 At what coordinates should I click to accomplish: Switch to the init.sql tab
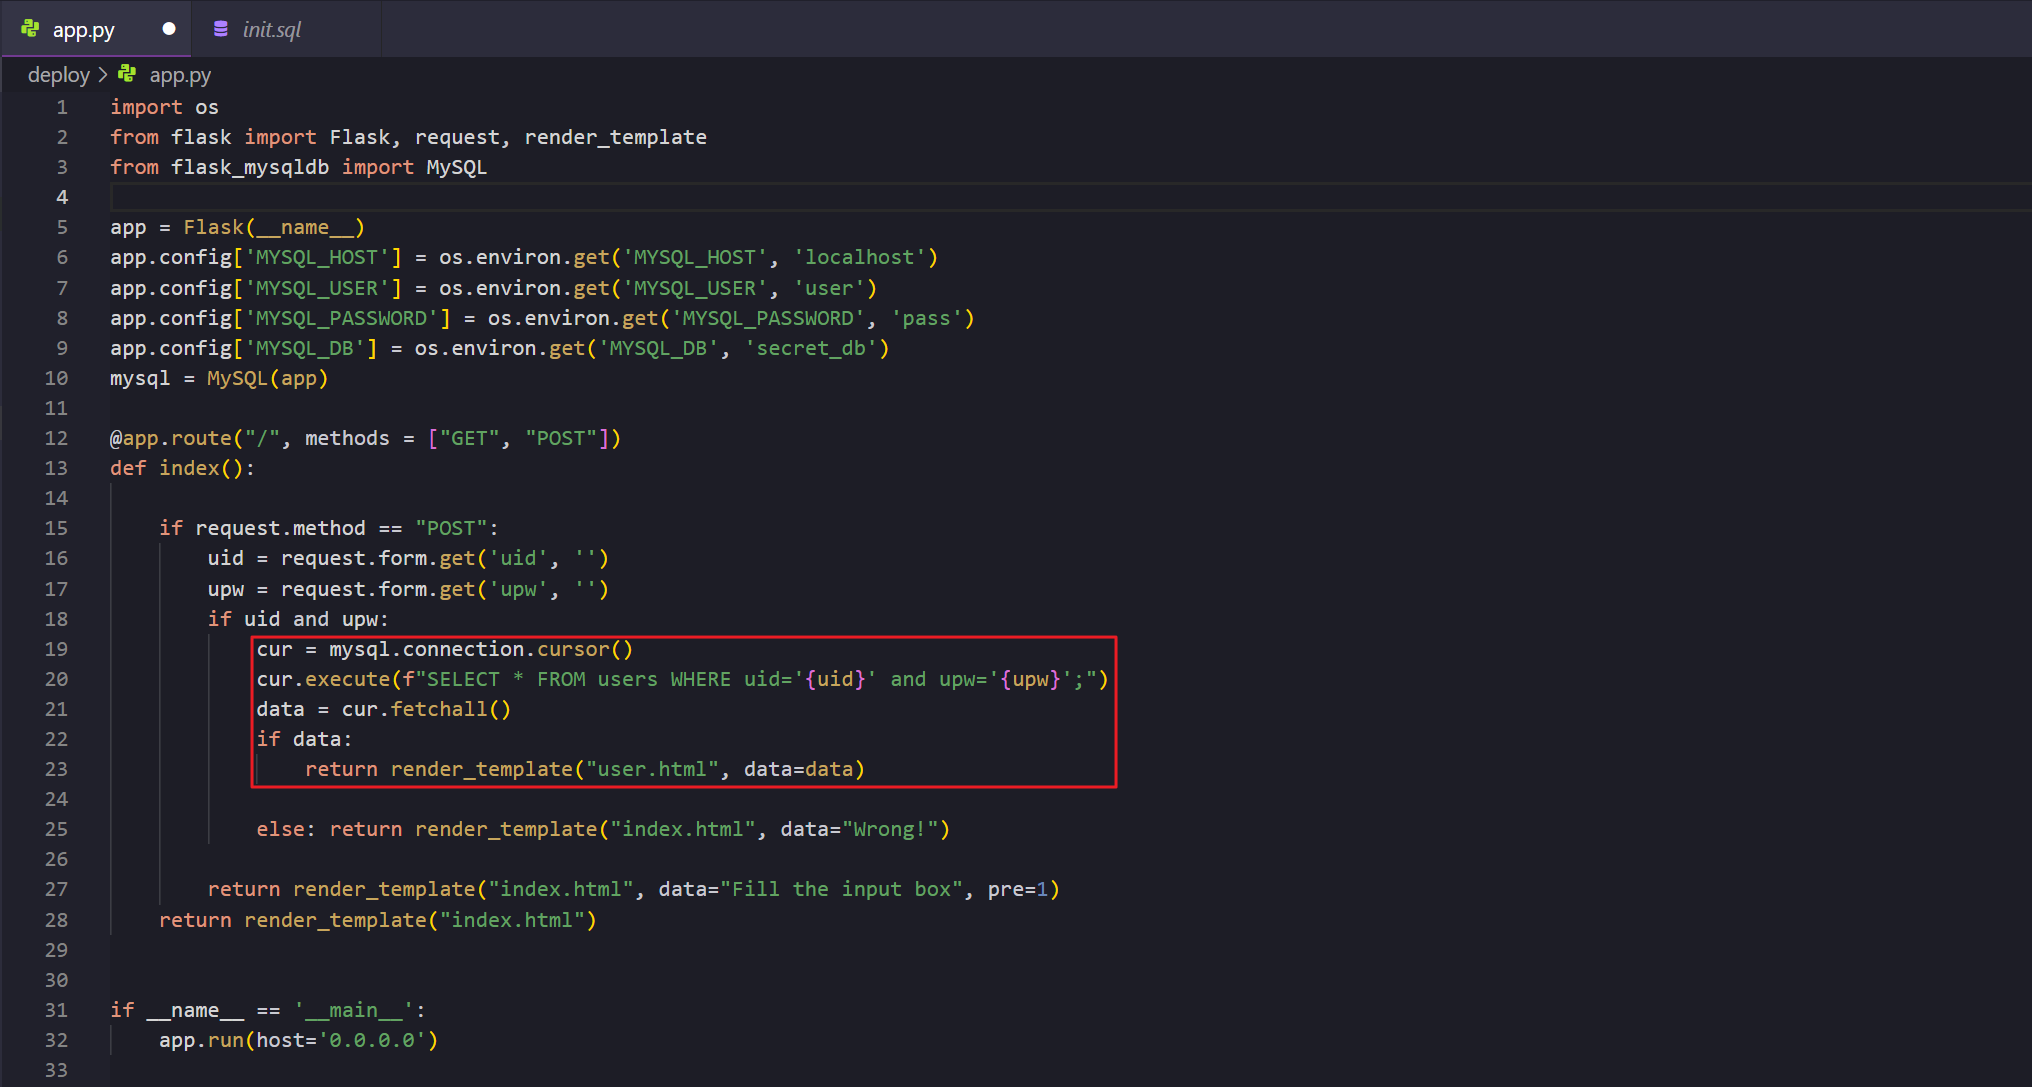[271, 30]
